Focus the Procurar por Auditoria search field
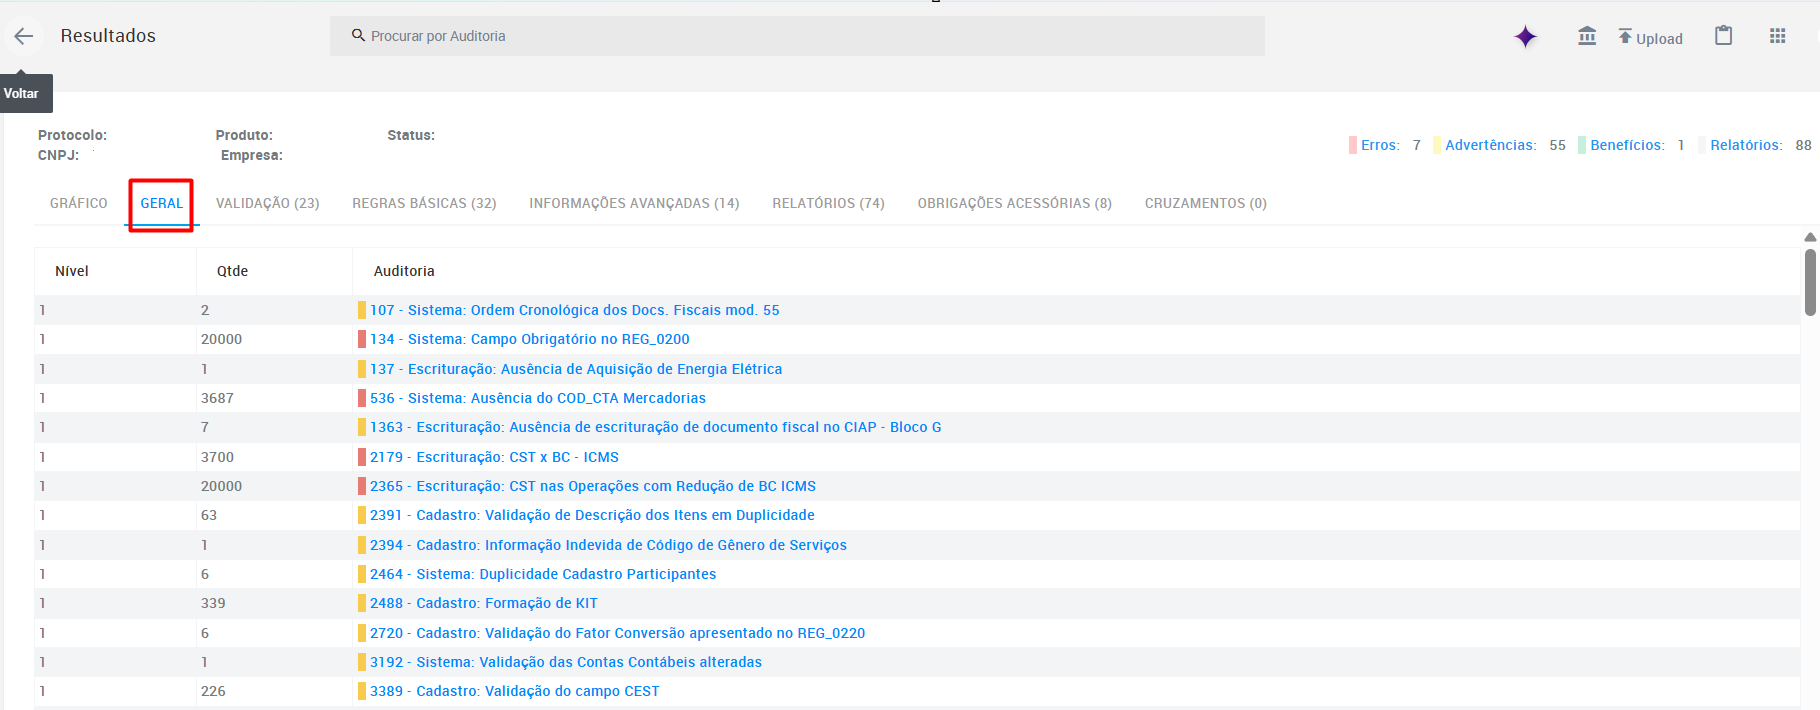 pyautogui.click(x=797, y=36)
